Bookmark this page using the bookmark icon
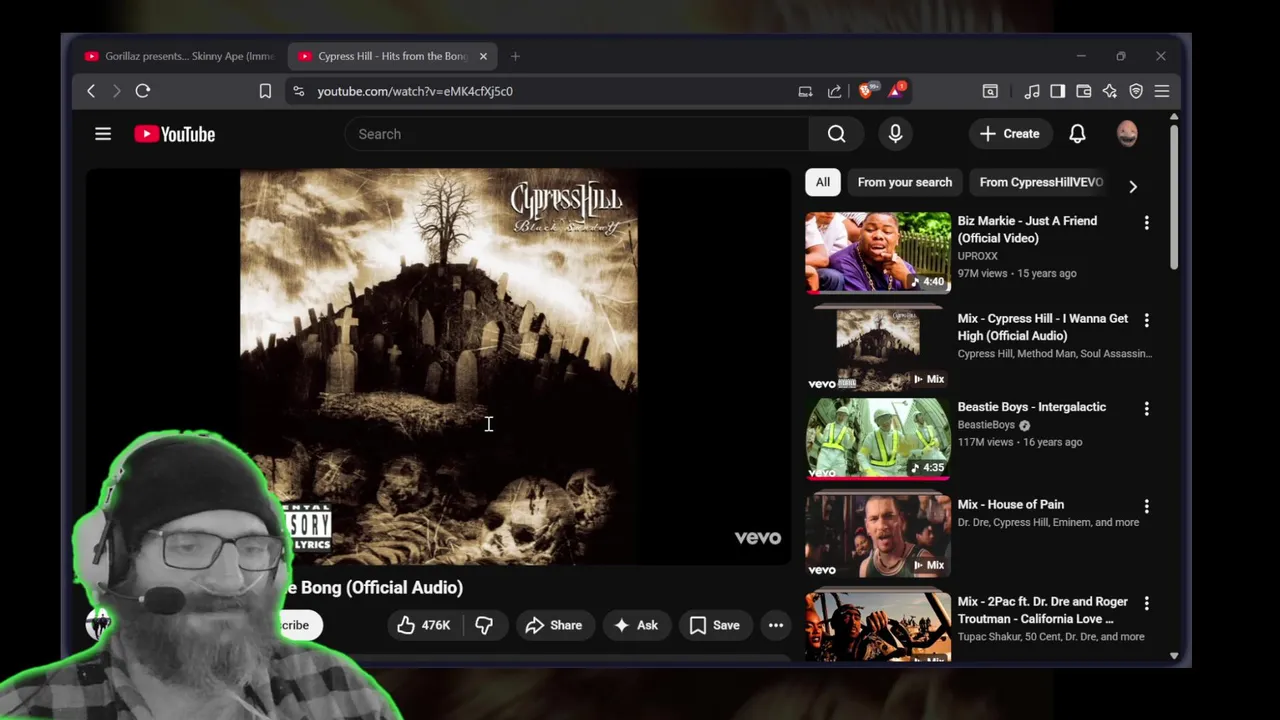This screenshot has width=1280, height=720. 265,91
